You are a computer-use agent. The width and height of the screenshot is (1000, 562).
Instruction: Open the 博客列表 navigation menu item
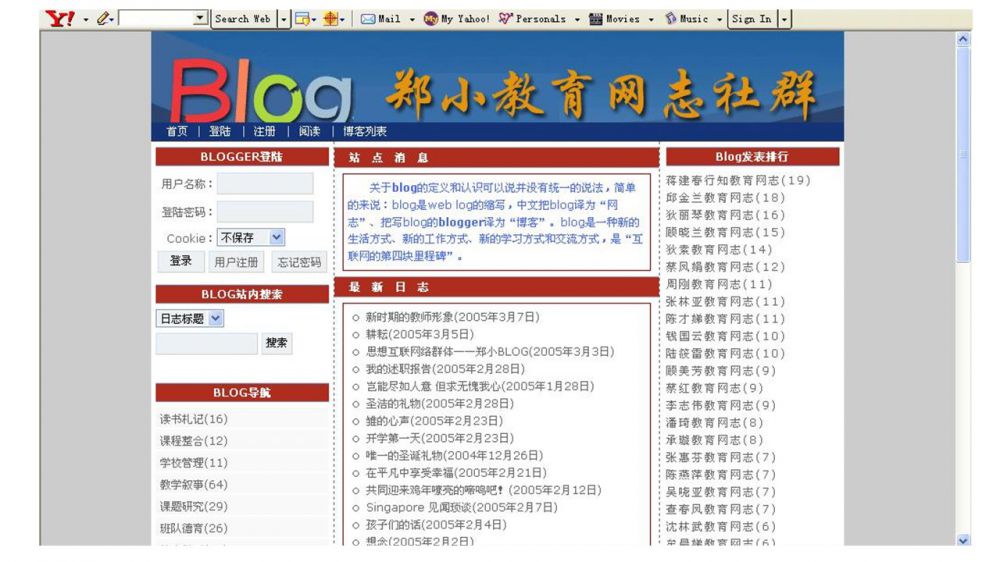(x=365, y=131)
